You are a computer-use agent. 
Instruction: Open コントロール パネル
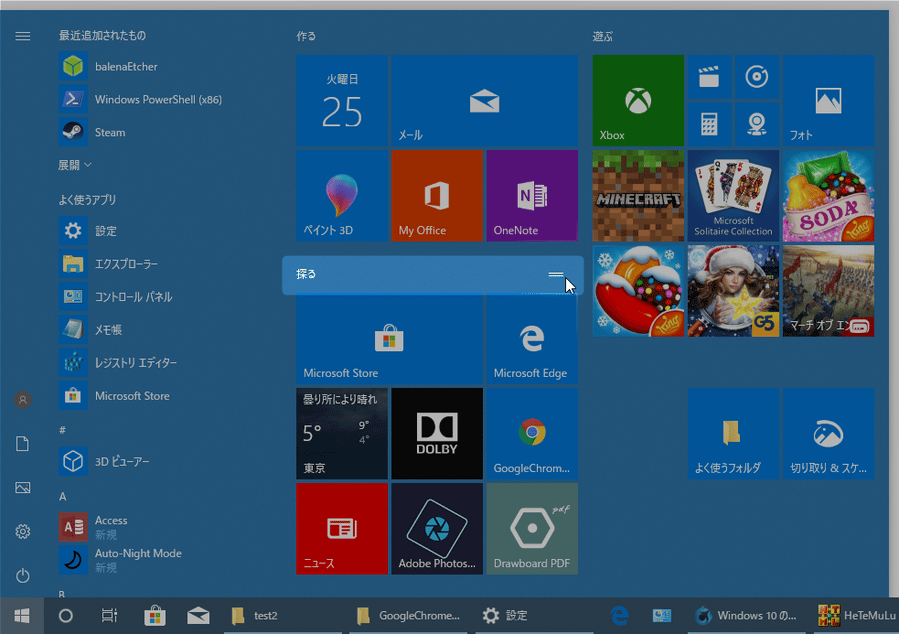tap(116, 297)
